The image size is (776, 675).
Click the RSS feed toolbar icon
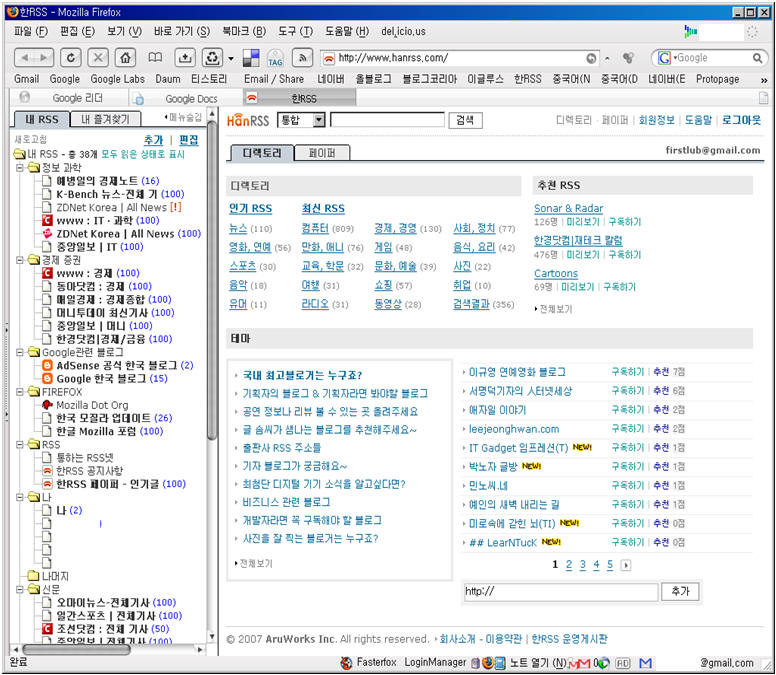tap(302, 58)
